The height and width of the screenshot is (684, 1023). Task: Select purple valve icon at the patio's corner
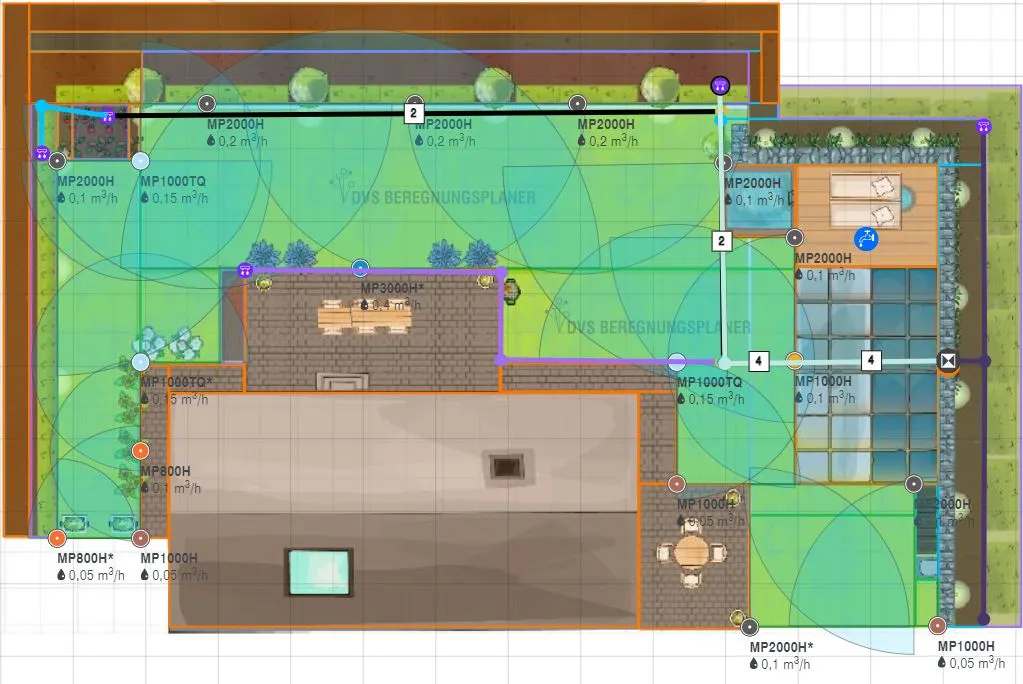point(245,270)
